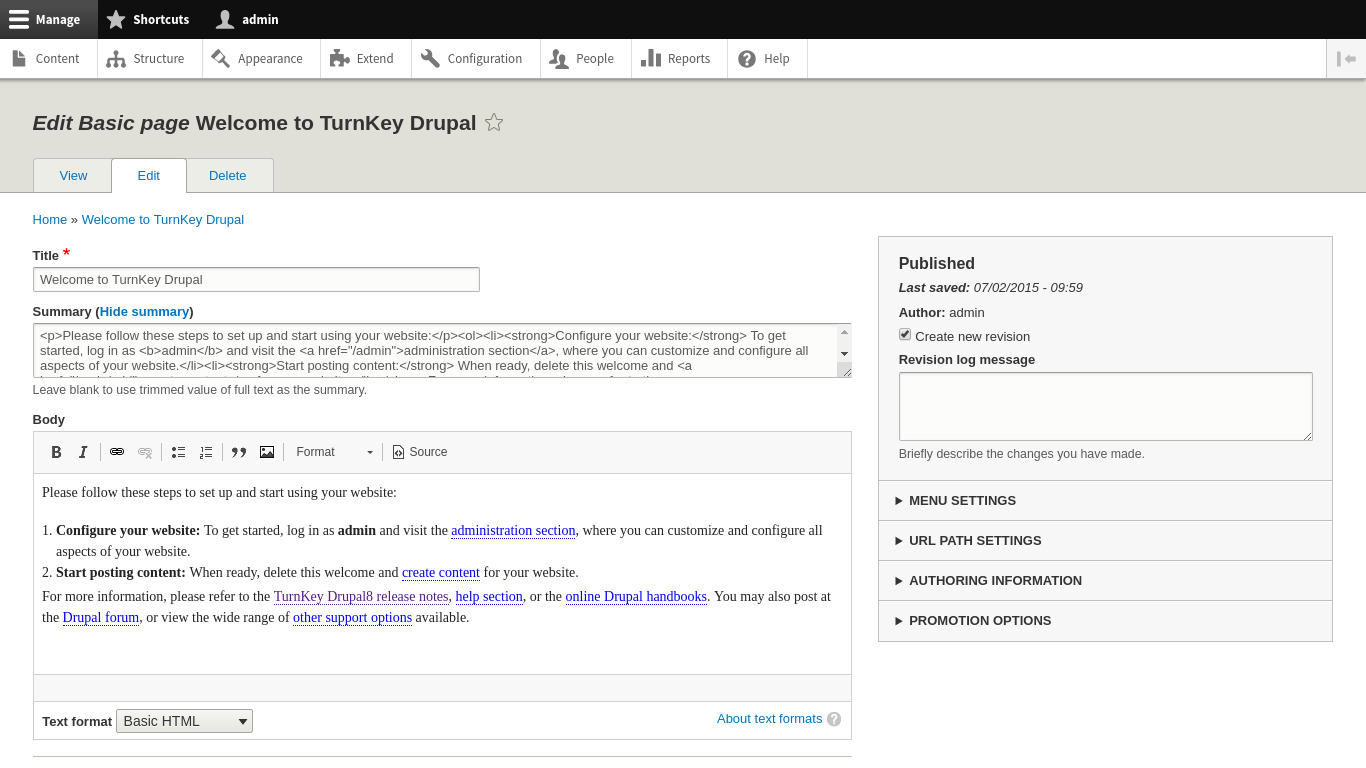1366x768 pixels.
Task: Apply block quote formatting
Action: pos(239,452)
